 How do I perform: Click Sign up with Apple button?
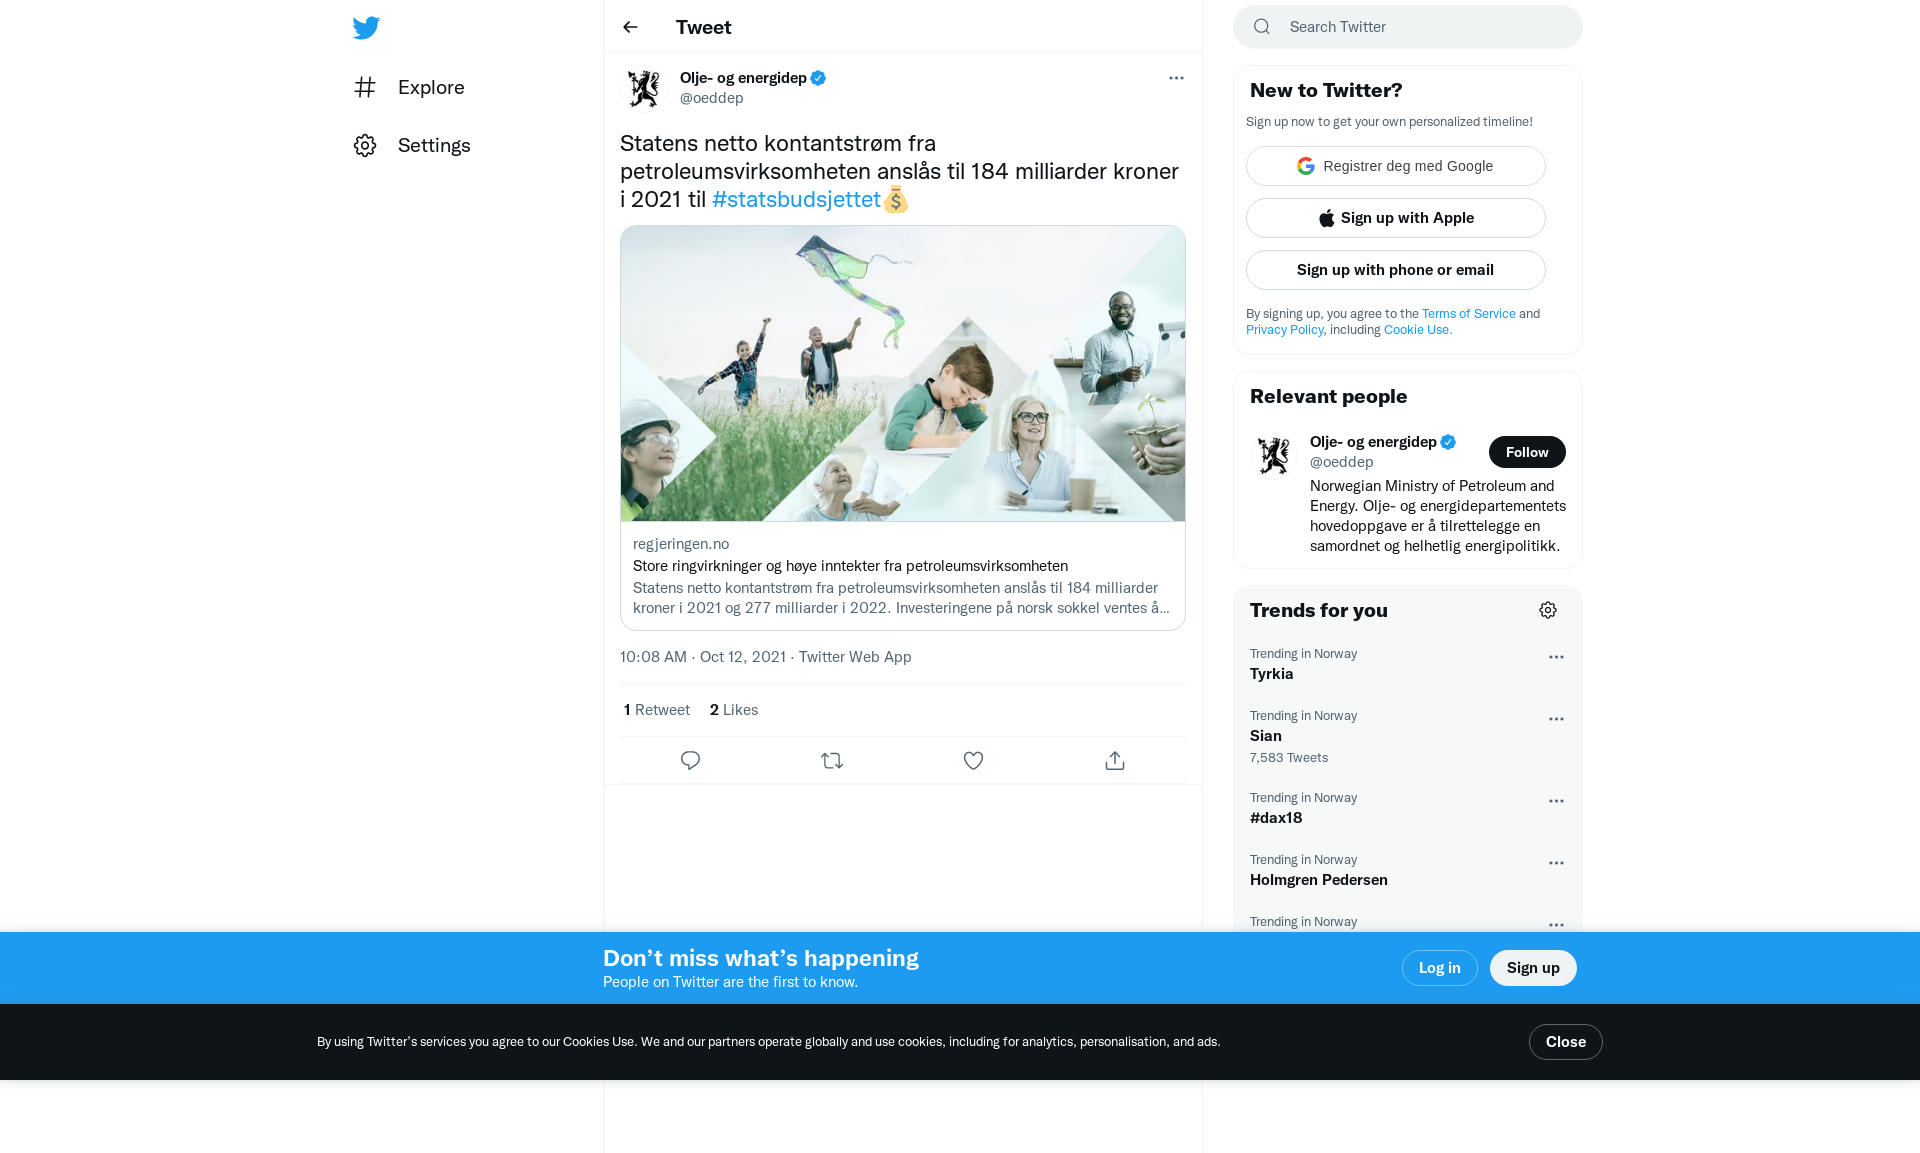pos(1395,218)
